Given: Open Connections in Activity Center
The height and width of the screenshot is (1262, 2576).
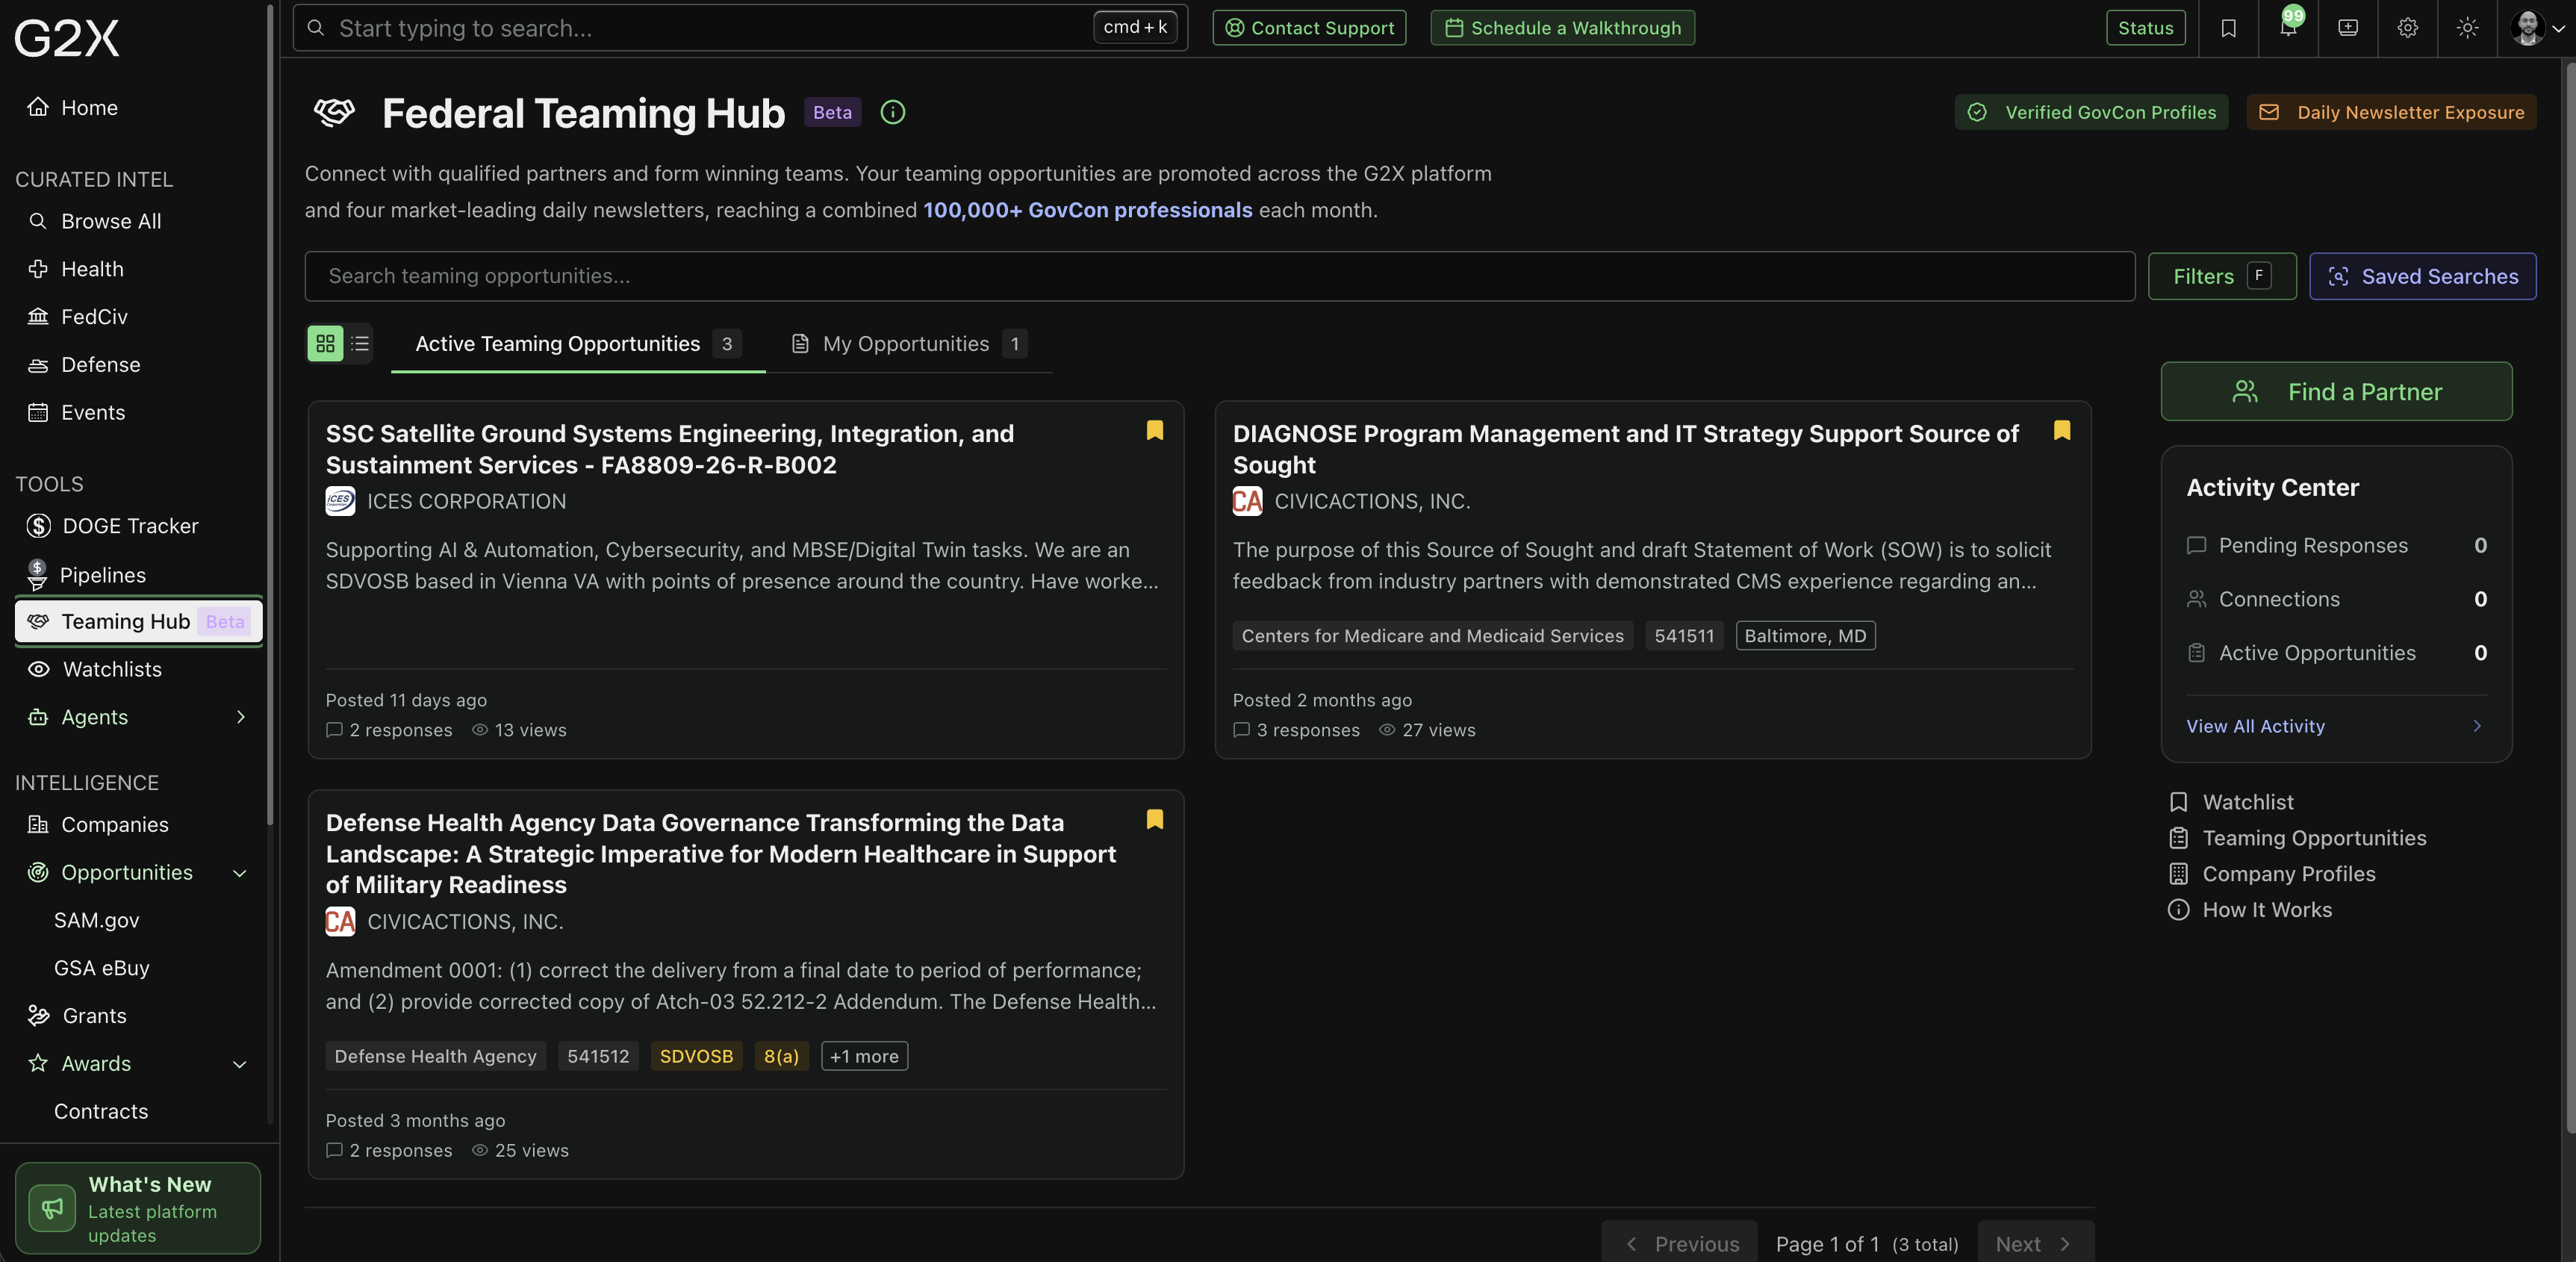Looking at the screenshot, I should tap(2336, 599).
